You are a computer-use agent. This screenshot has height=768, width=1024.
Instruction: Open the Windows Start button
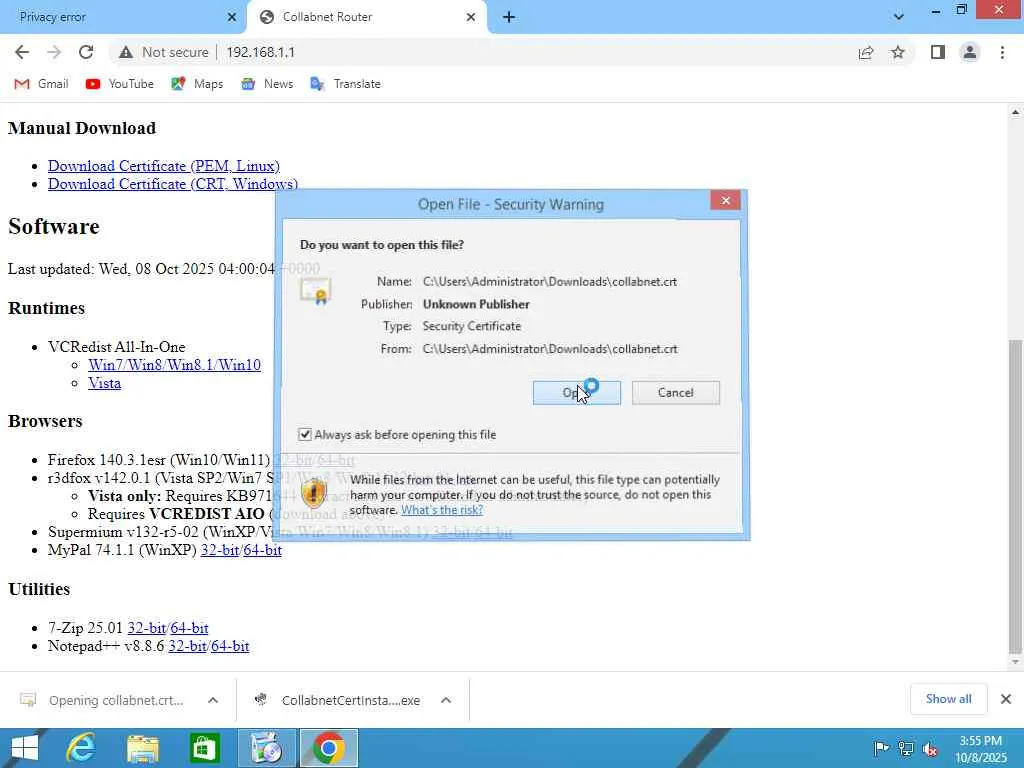(x=25, y=748)
